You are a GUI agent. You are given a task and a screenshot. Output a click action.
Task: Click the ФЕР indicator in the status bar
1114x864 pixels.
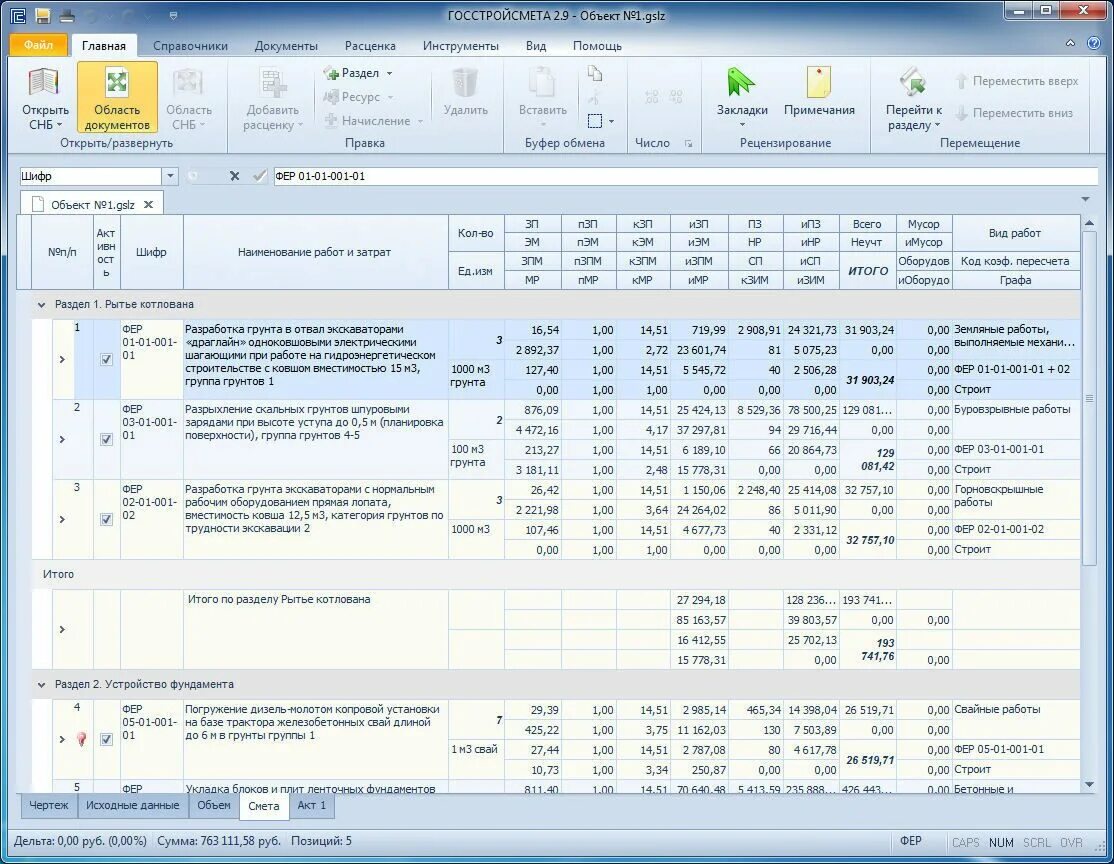click(910, 841)
